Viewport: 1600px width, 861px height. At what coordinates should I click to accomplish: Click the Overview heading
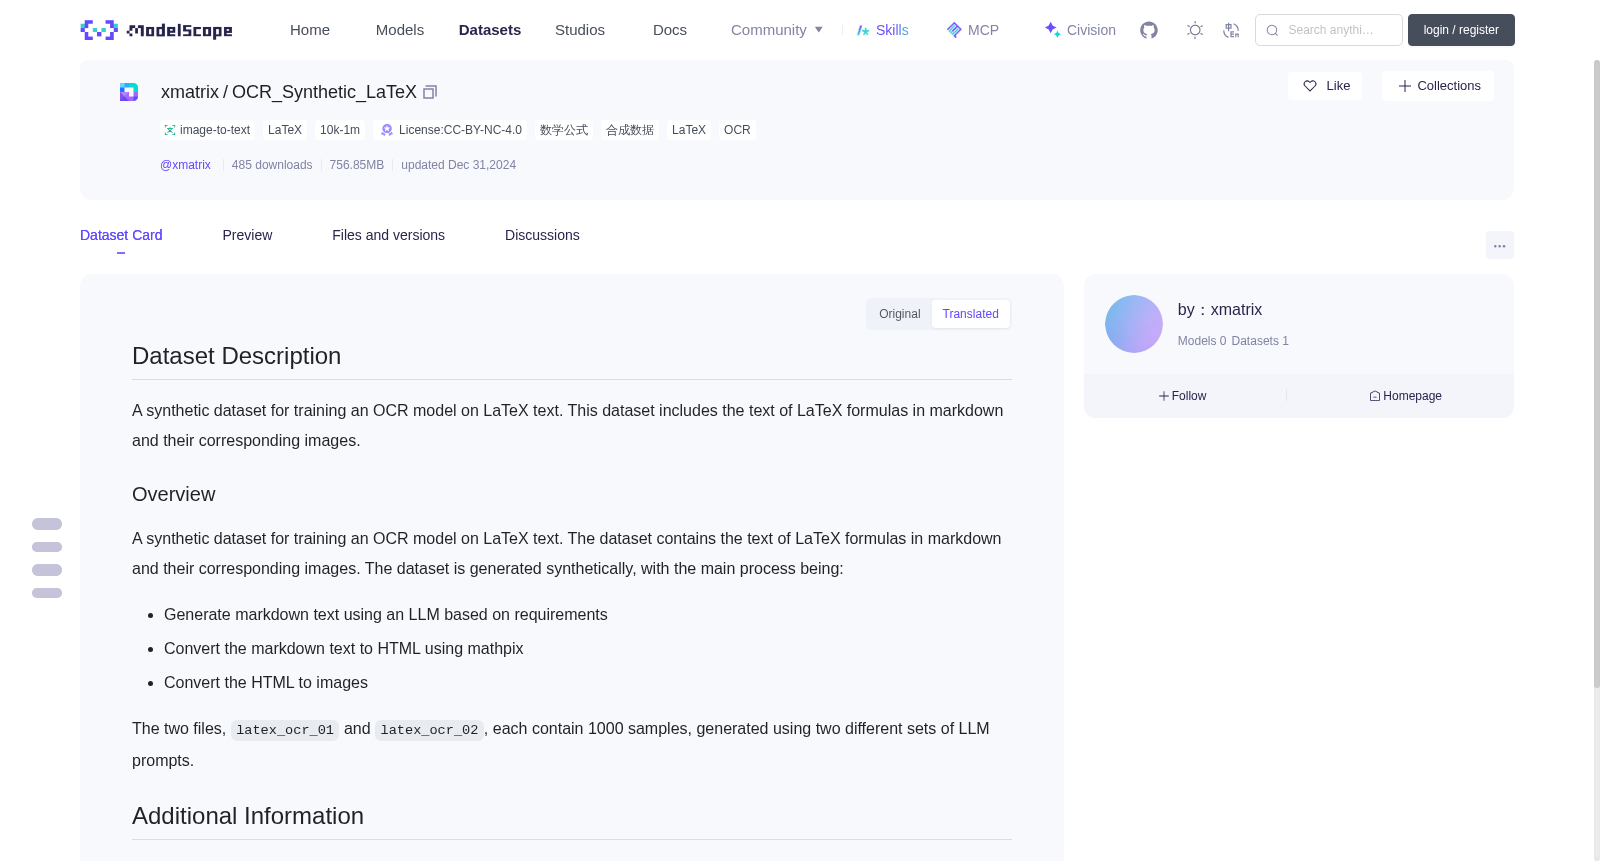point(174,494)
